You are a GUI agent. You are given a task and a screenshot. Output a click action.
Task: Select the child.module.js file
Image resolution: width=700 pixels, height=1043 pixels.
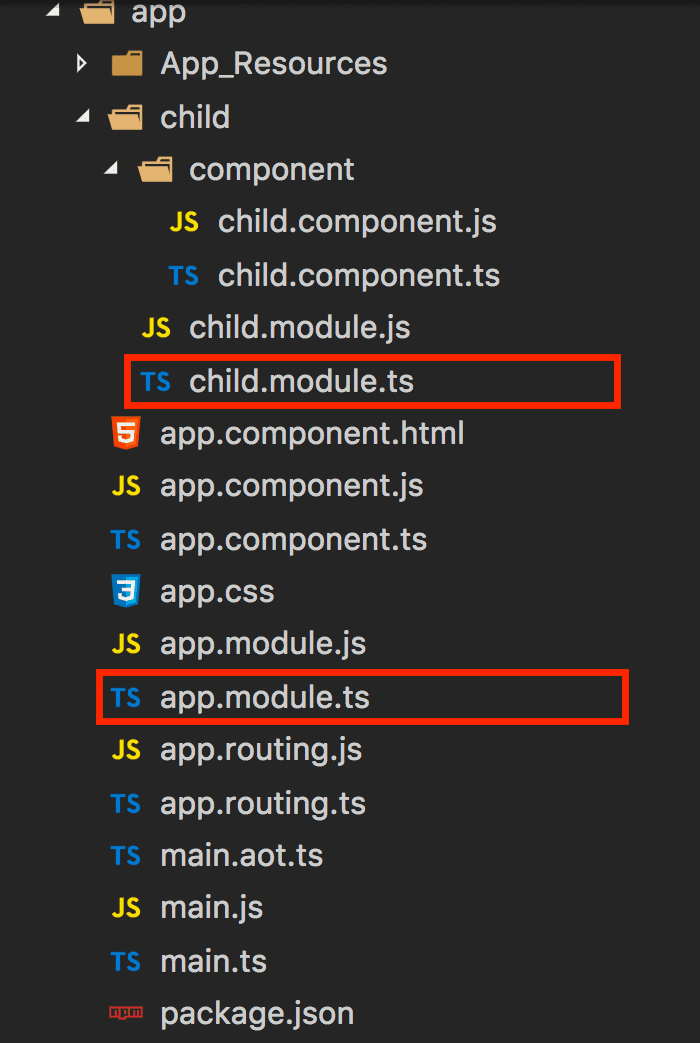(x=299, y=328)
